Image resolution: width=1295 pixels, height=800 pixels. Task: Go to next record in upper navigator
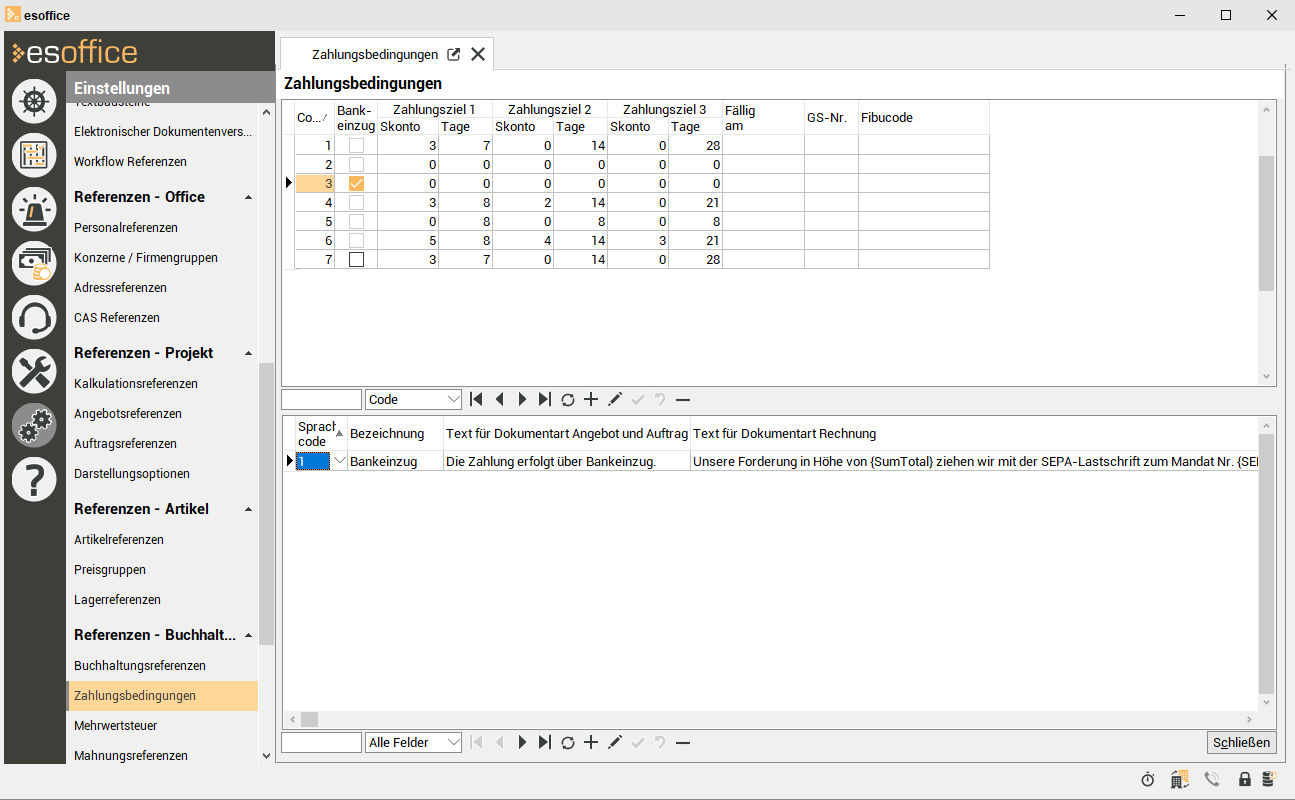pyautogui.click(x=522, y=399)
